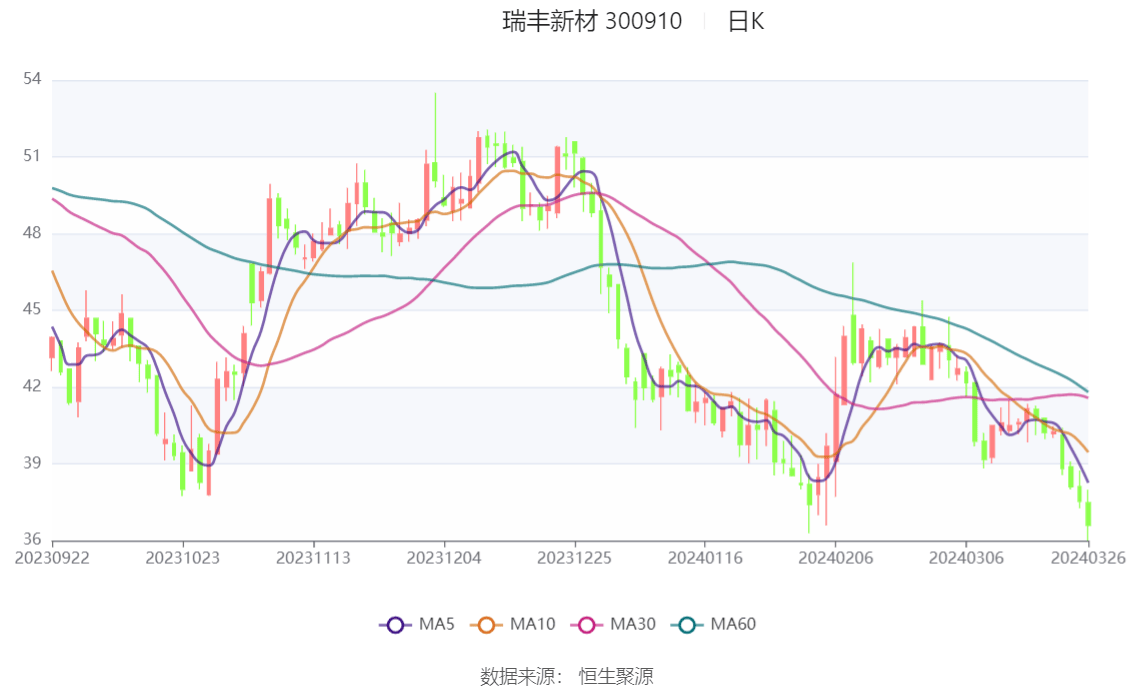
Task: Click the 20231204 date on the x-axis
Action: [444, 558]
